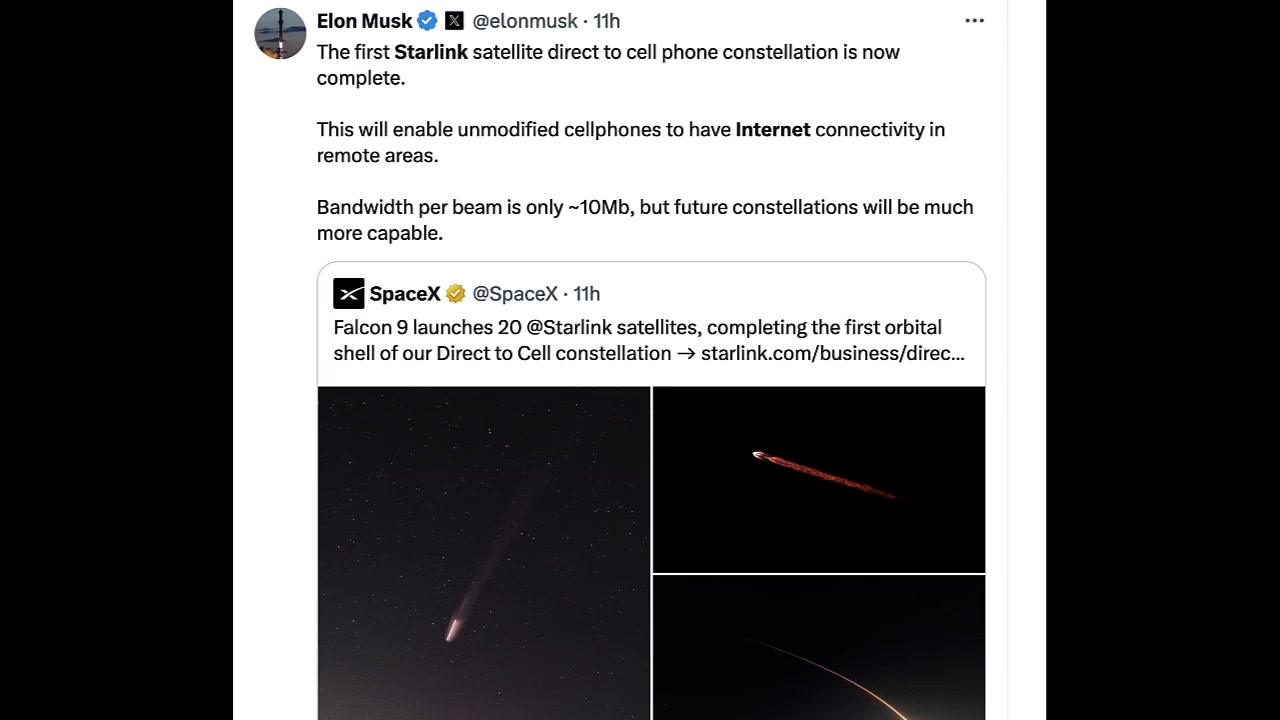The image size is (1280, 720).
Task: Click the blue verified badge beside Elon Musk
Action: point(427,21)
